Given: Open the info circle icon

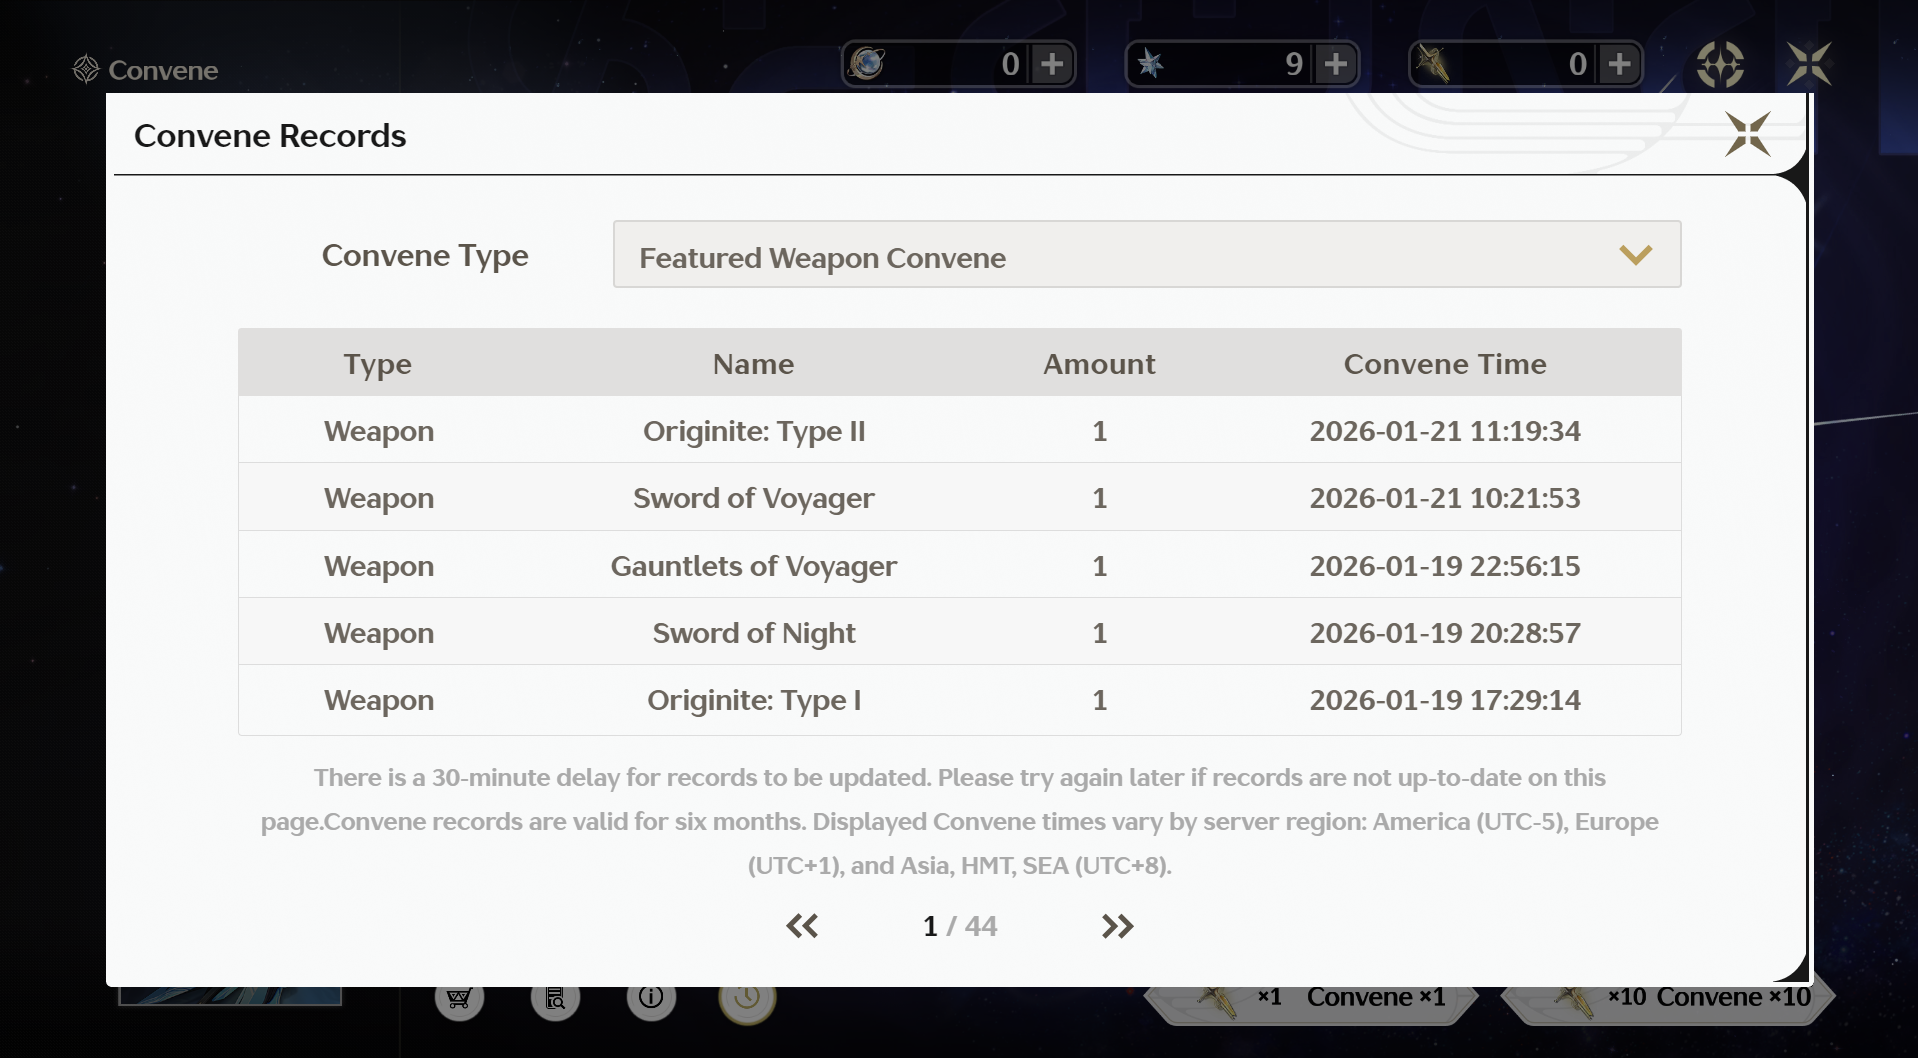Looking at the screenshot, I should point(651,998).
